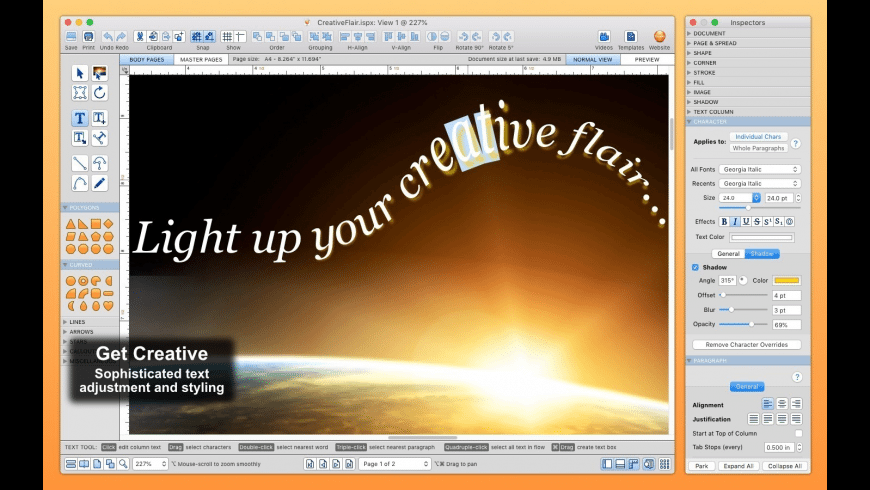The height and width of the screenshot is (490, 870).
Task: Enable Start at Top of Column
Action: click(x=798, y=433)
